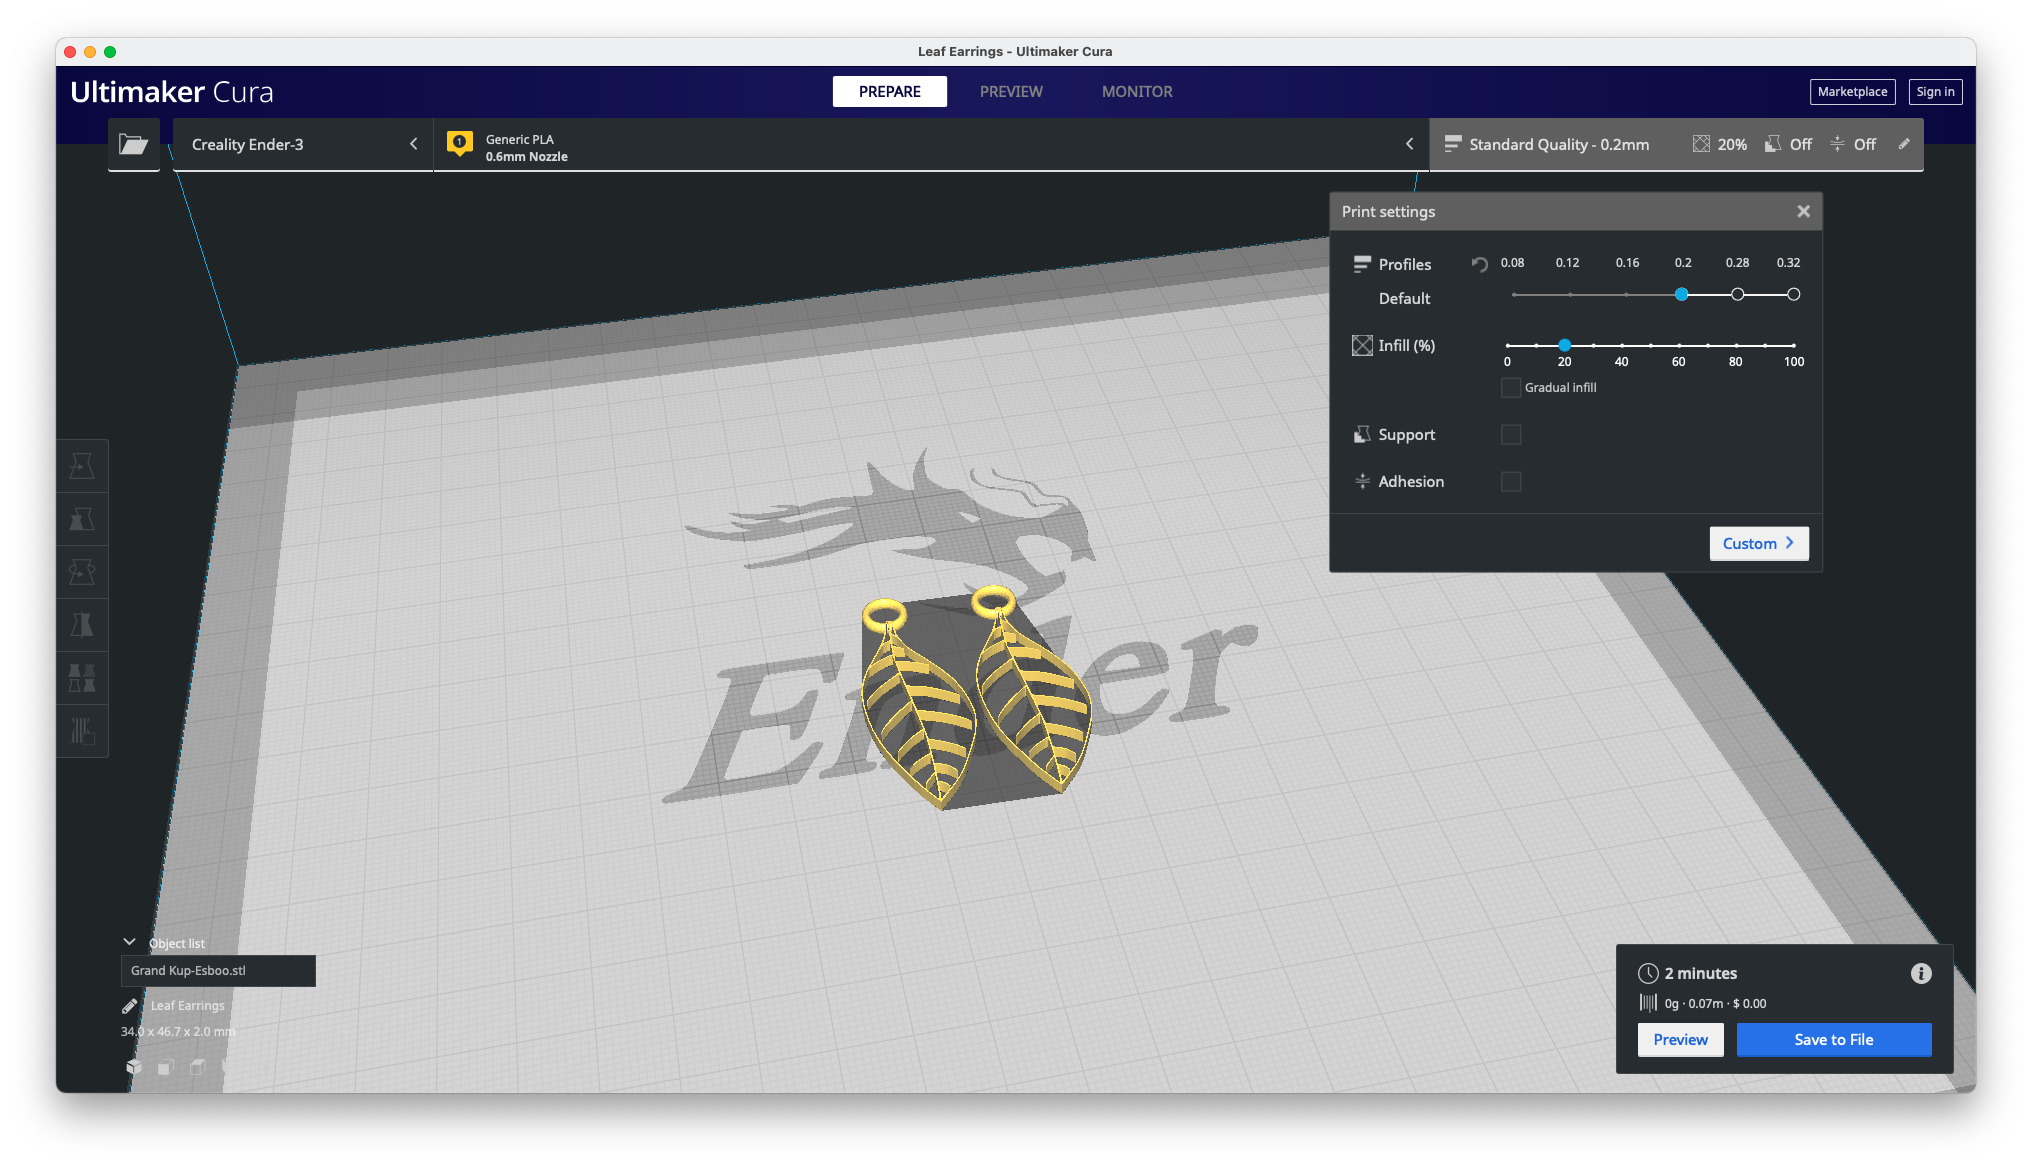Select the Rotate tool
Screen dimensions: 2032x1167
point(83,571)
